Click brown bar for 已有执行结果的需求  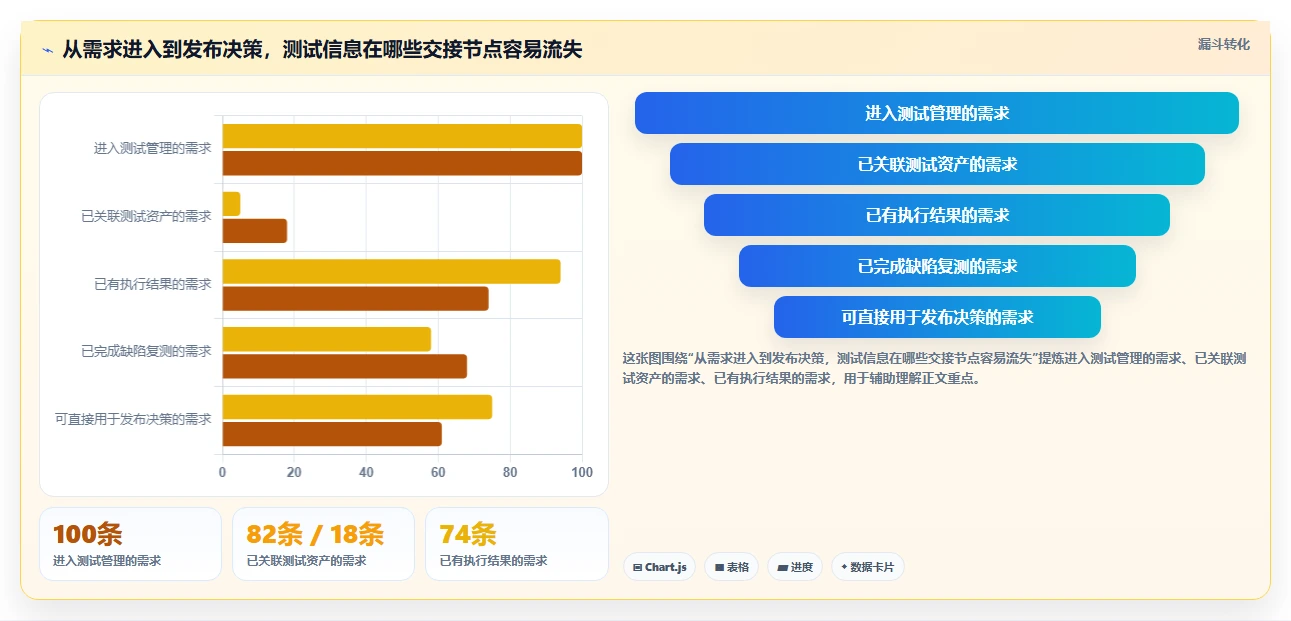coord(355,299)
